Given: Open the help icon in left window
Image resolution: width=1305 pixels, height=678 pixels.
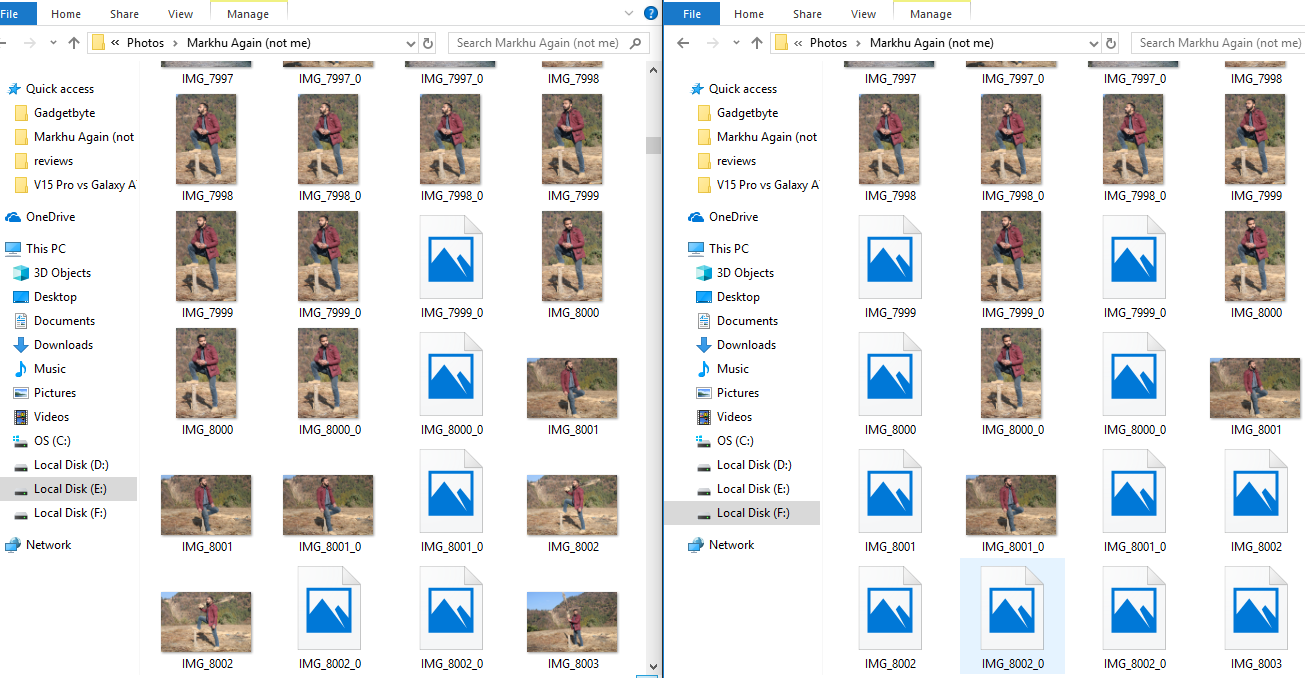Looking at the screenshot, I should click(651, 13).
